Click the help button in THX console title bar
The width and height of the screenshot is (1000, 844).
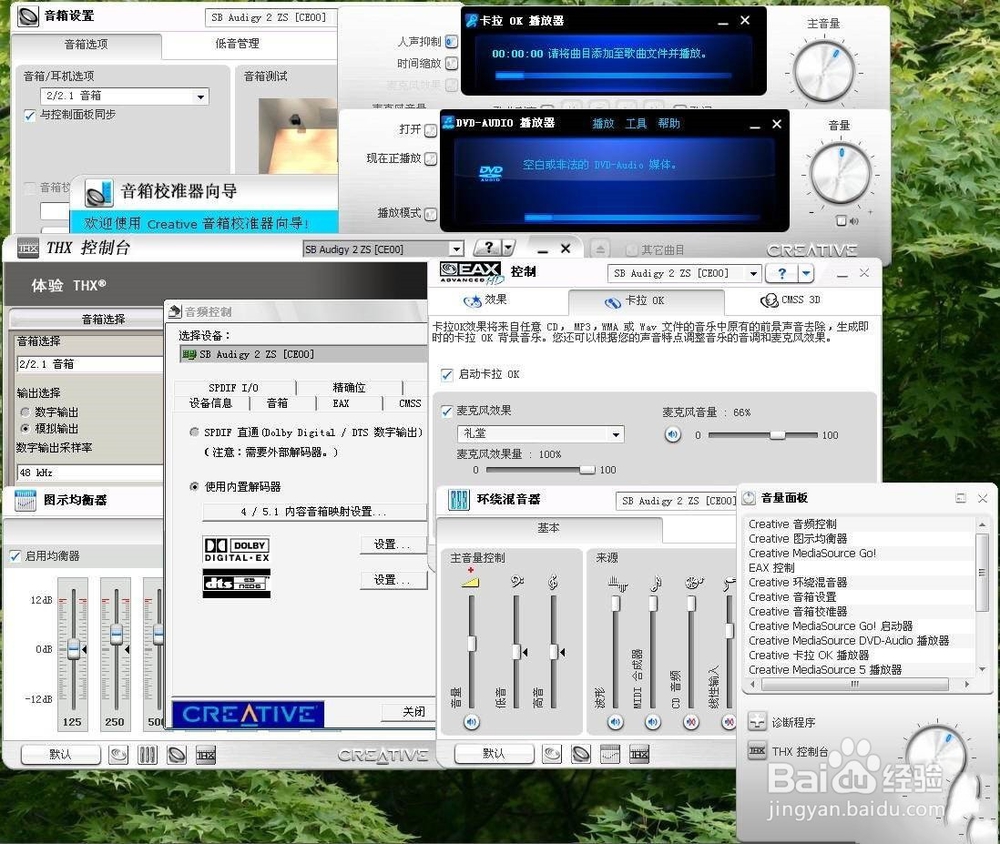489,248
